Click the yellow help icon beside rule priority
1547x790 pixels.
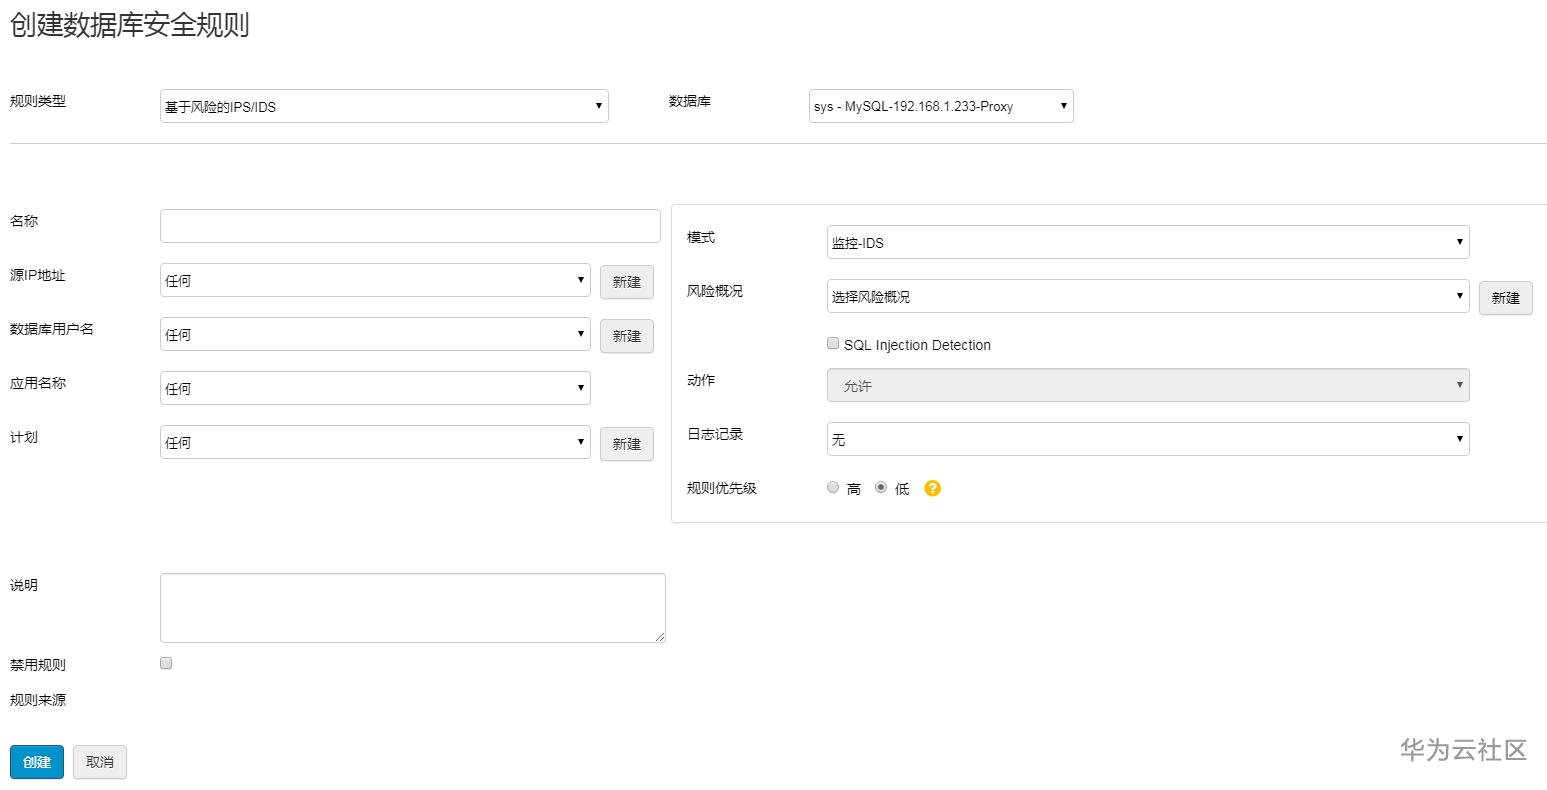point(932,488)
